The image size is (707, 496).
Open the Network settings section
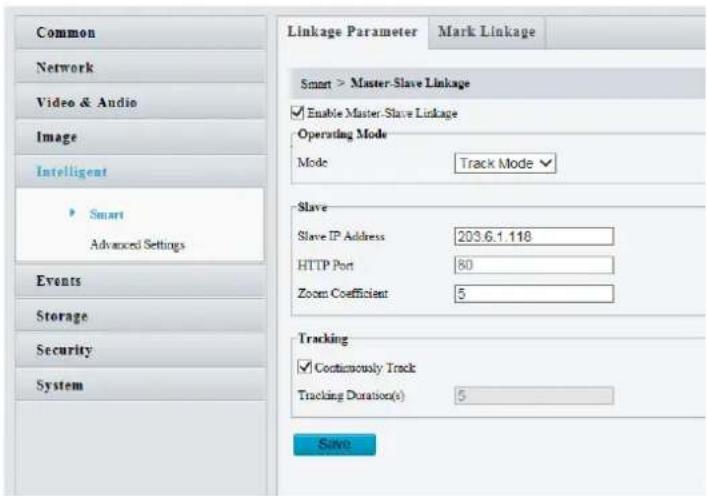pyautogui.click(x=141, y=67)
